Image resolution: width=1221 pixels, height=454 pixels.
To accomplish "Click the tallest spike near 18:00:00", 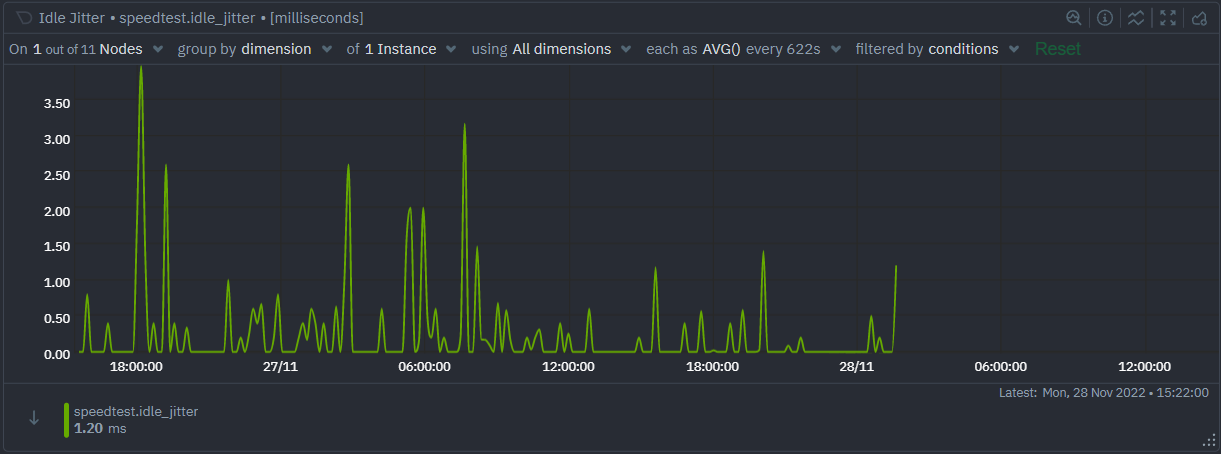I will pyautogui.click(x=141, y=70).
